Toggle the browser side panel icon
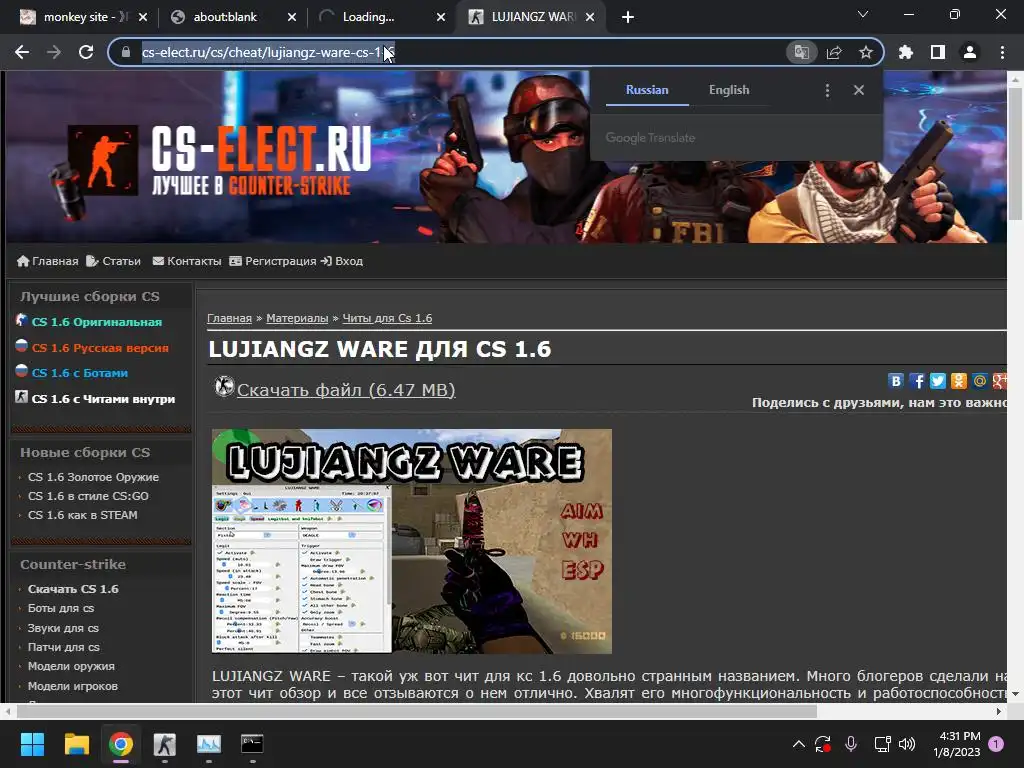Screen dimensions: 1024x768 pos(938,52)
